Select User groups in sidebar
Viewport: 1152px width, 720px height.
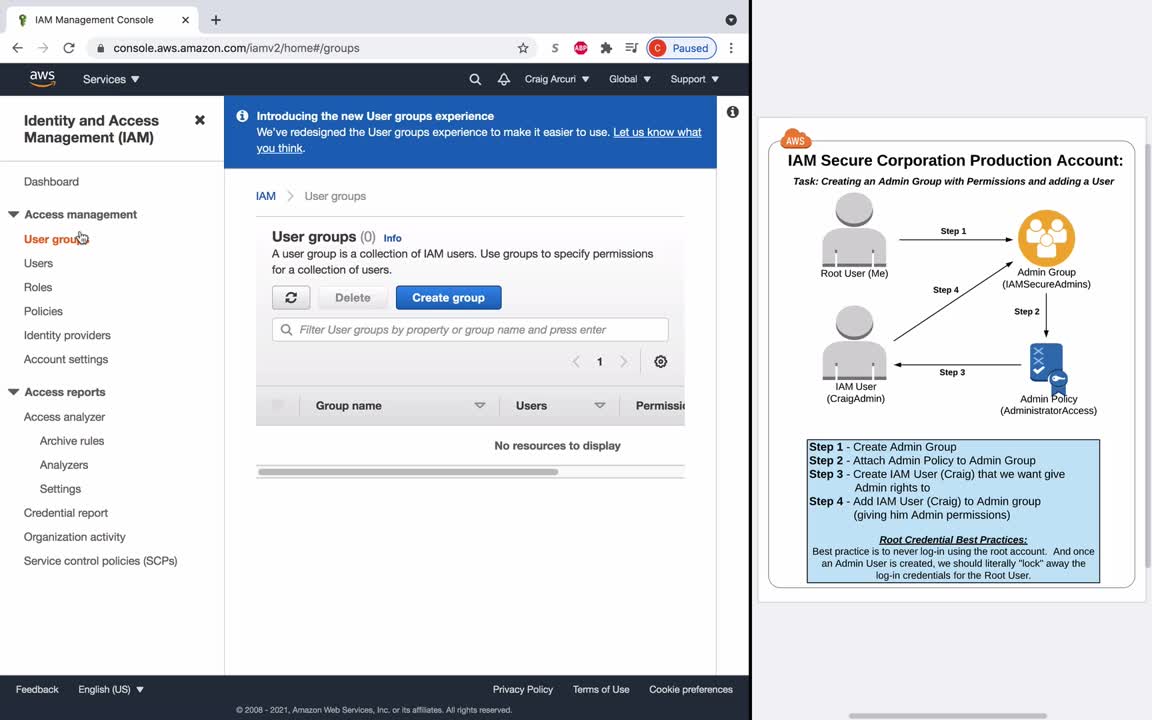(55, 239)
